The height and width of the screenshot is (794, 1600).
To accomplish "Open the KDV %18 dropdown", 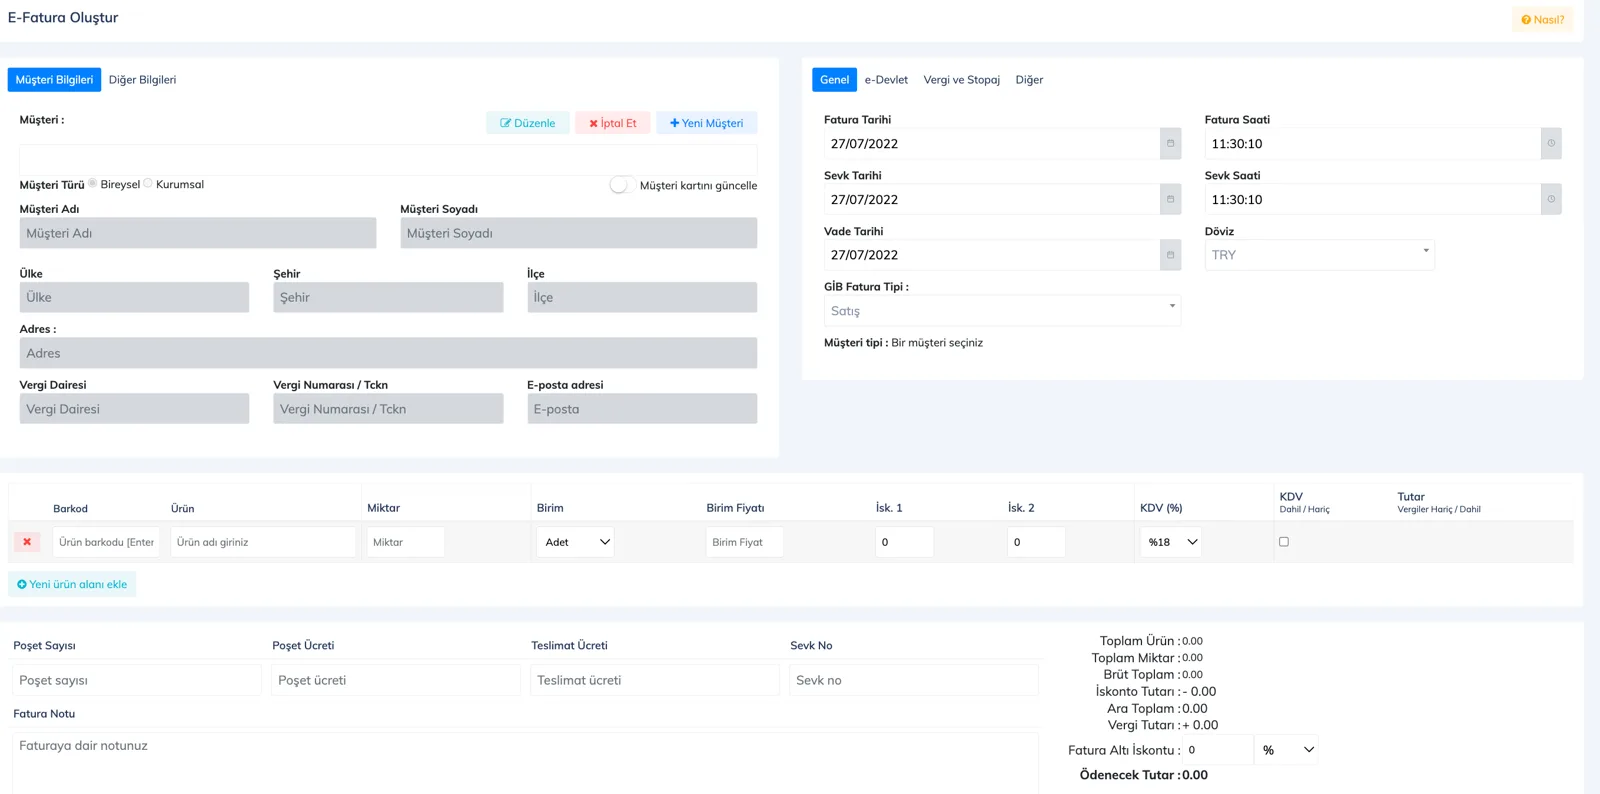I will (1170, 542).
